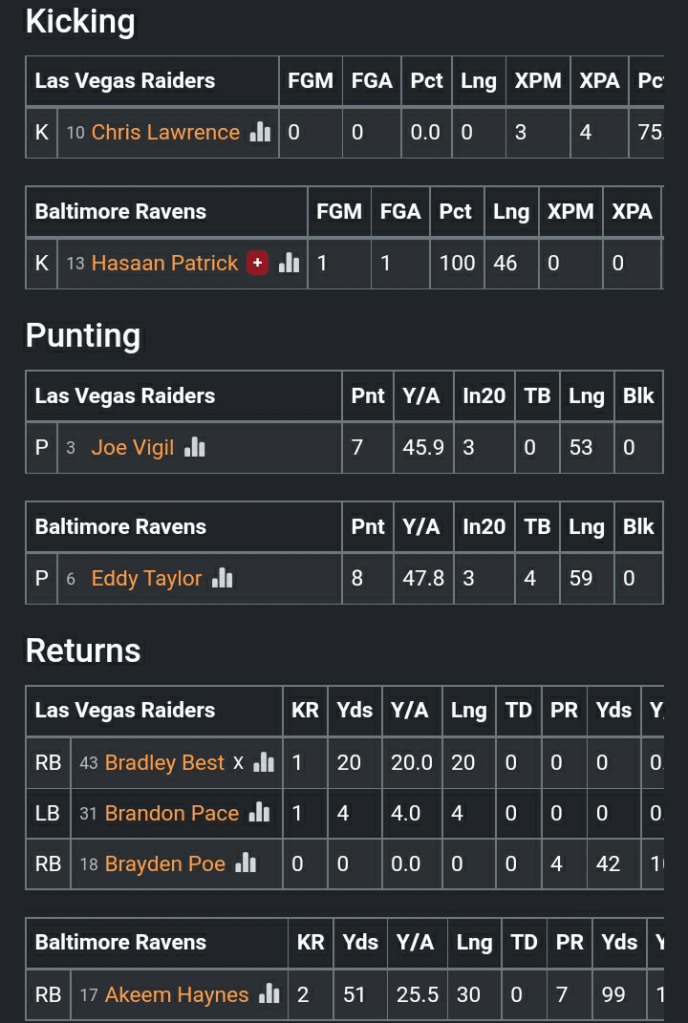Click red injury icon next to Hasaan Patrick

[258, 263]
